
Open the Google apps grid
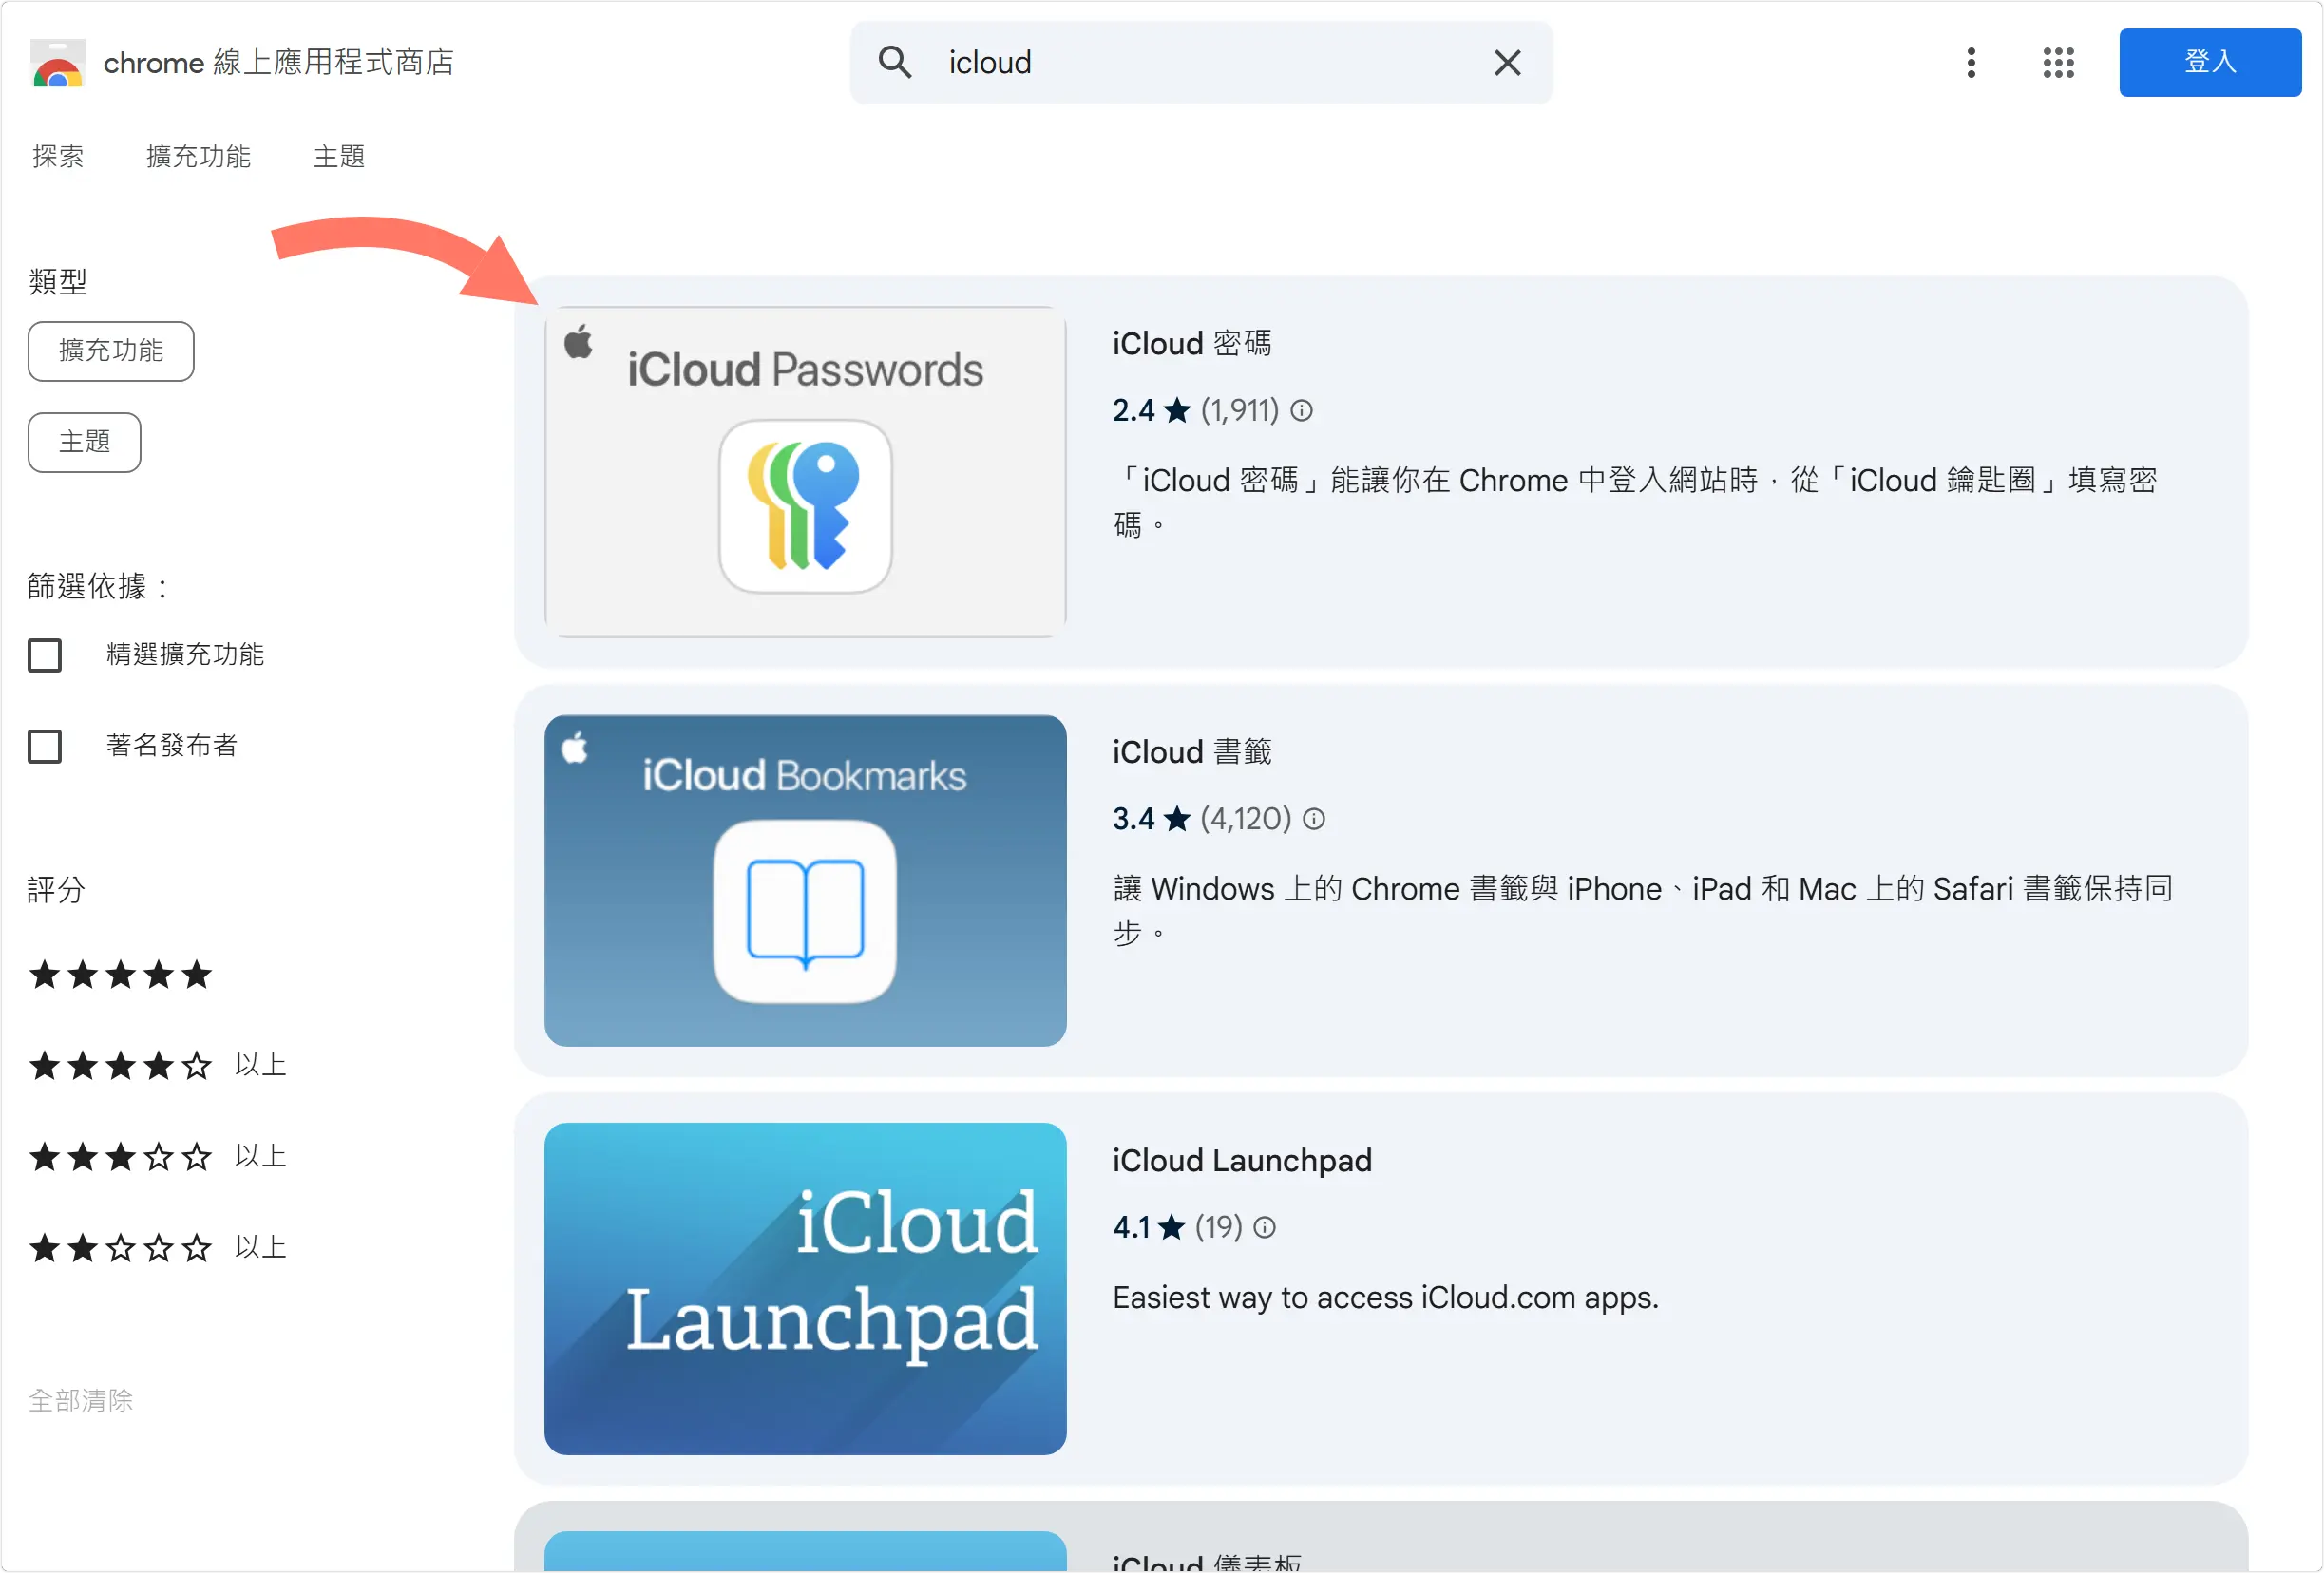(2058, 62)
